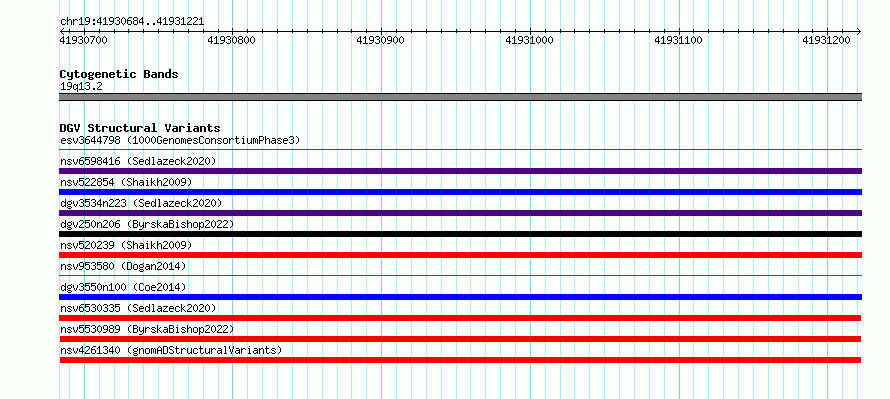Click the nsv6530335 red variant bar
The width and height of the screenshot is (890, 399).
tap(460, 318)
